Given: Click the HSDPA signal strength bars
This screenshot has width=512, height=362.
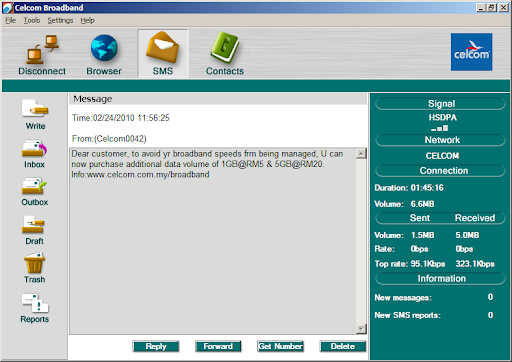Looking at the screenshot, I should [x=440, y=128].
